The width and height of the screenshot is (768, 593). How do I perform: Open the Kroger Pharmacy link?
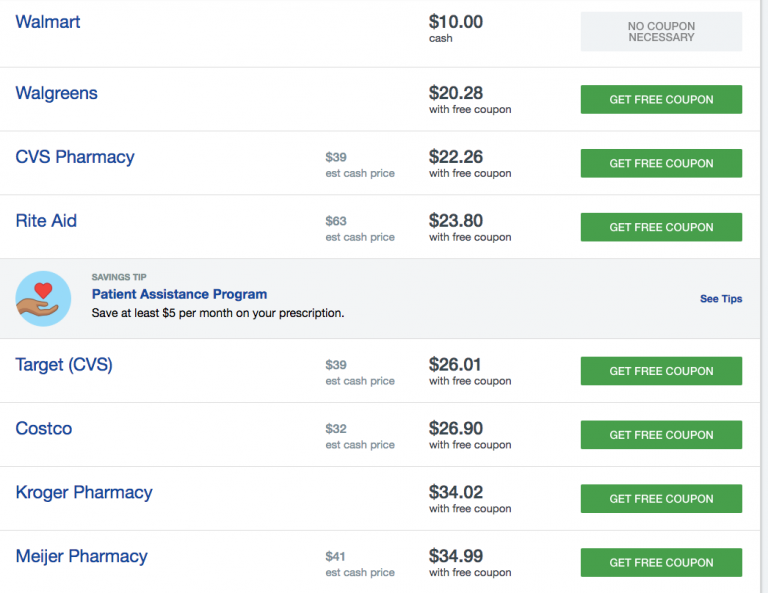pyautogui.click(x=84, y=493)
